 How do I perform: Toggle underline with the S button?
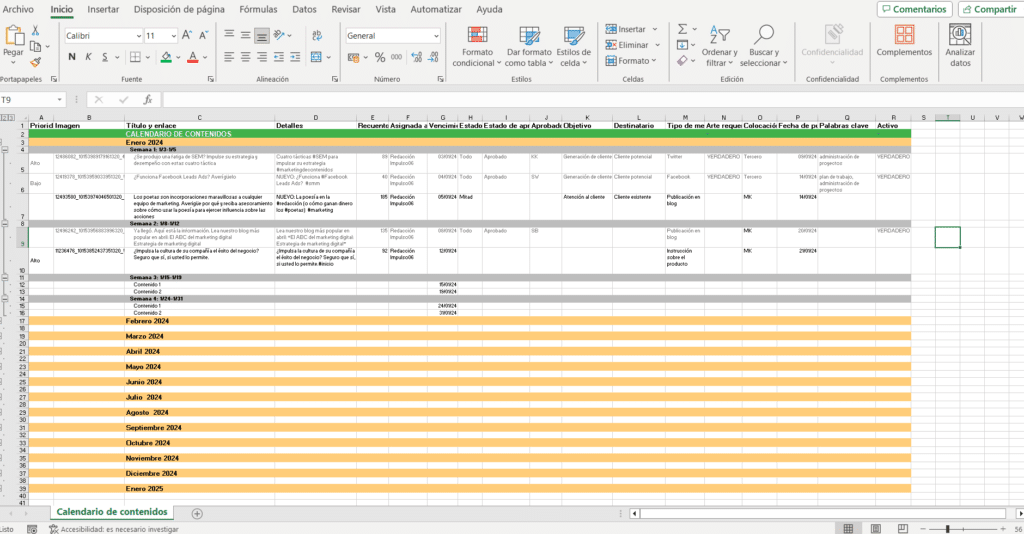pyautogui.click(x=104, y=57)
